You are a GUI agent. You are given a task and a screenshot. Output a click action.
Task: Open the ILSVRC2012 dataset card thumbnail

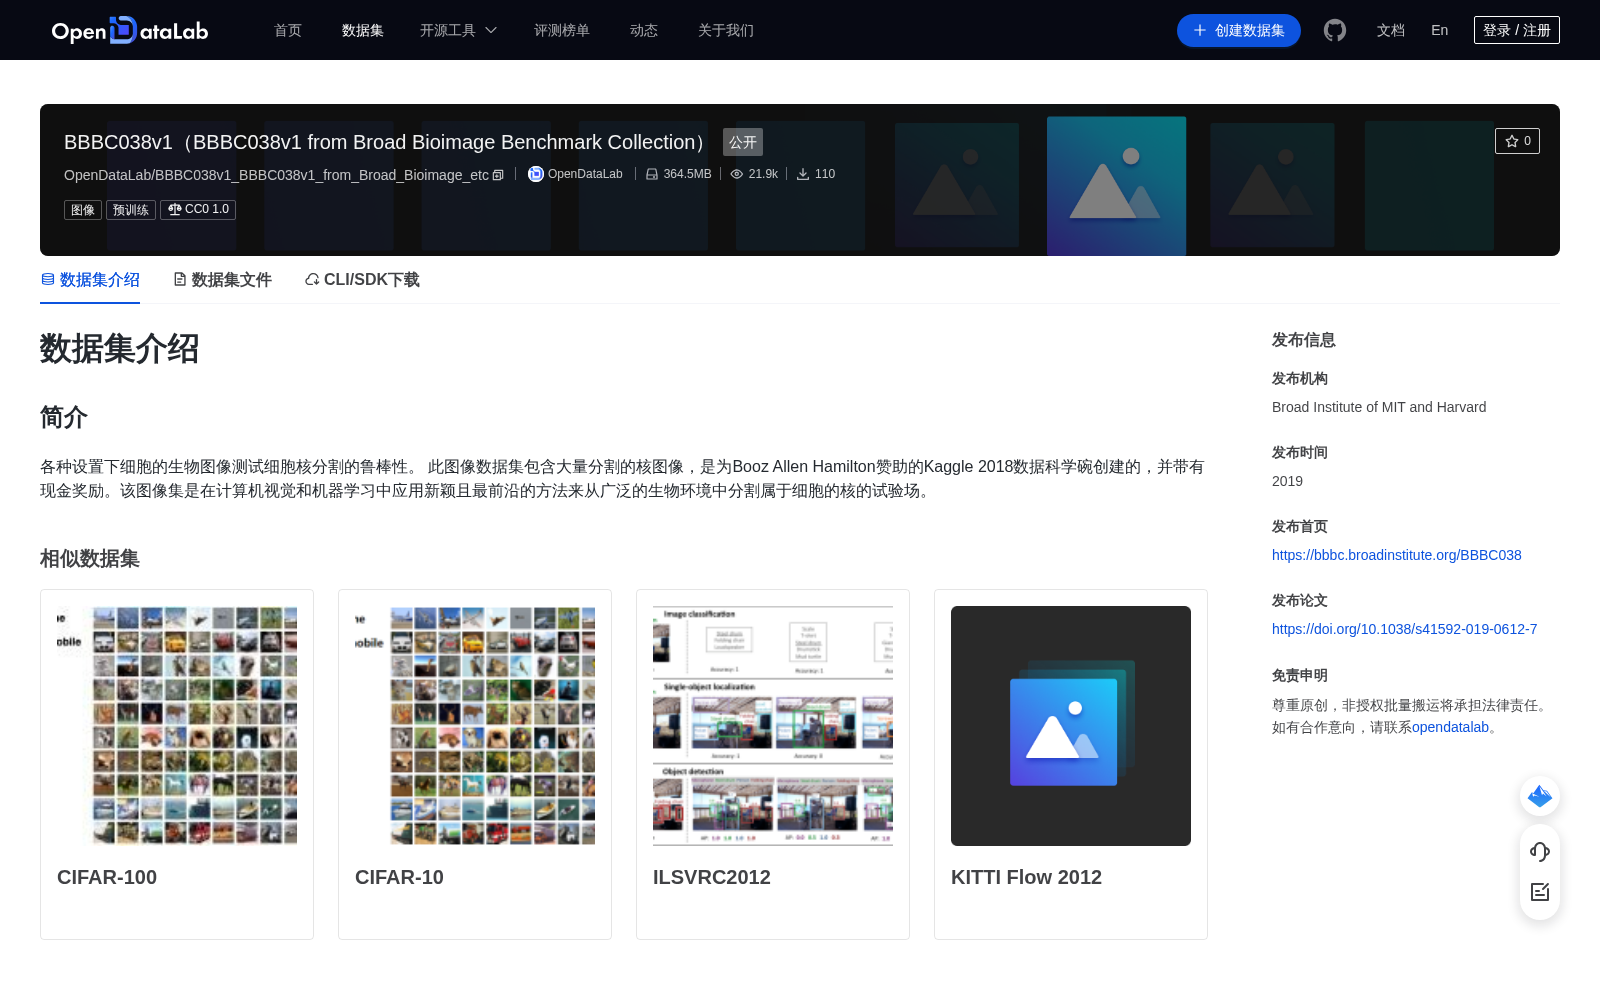[x=773, y=726]
